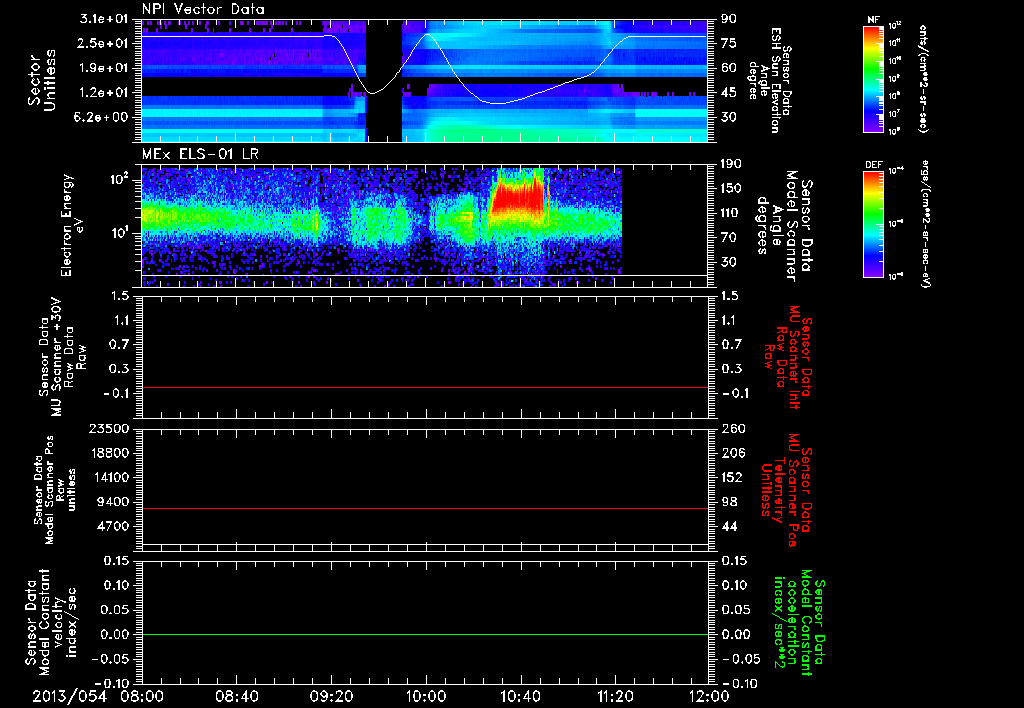Click the "1.9e+01" sector tick label
The image size is (1024, 708).
tap(105, 68)
